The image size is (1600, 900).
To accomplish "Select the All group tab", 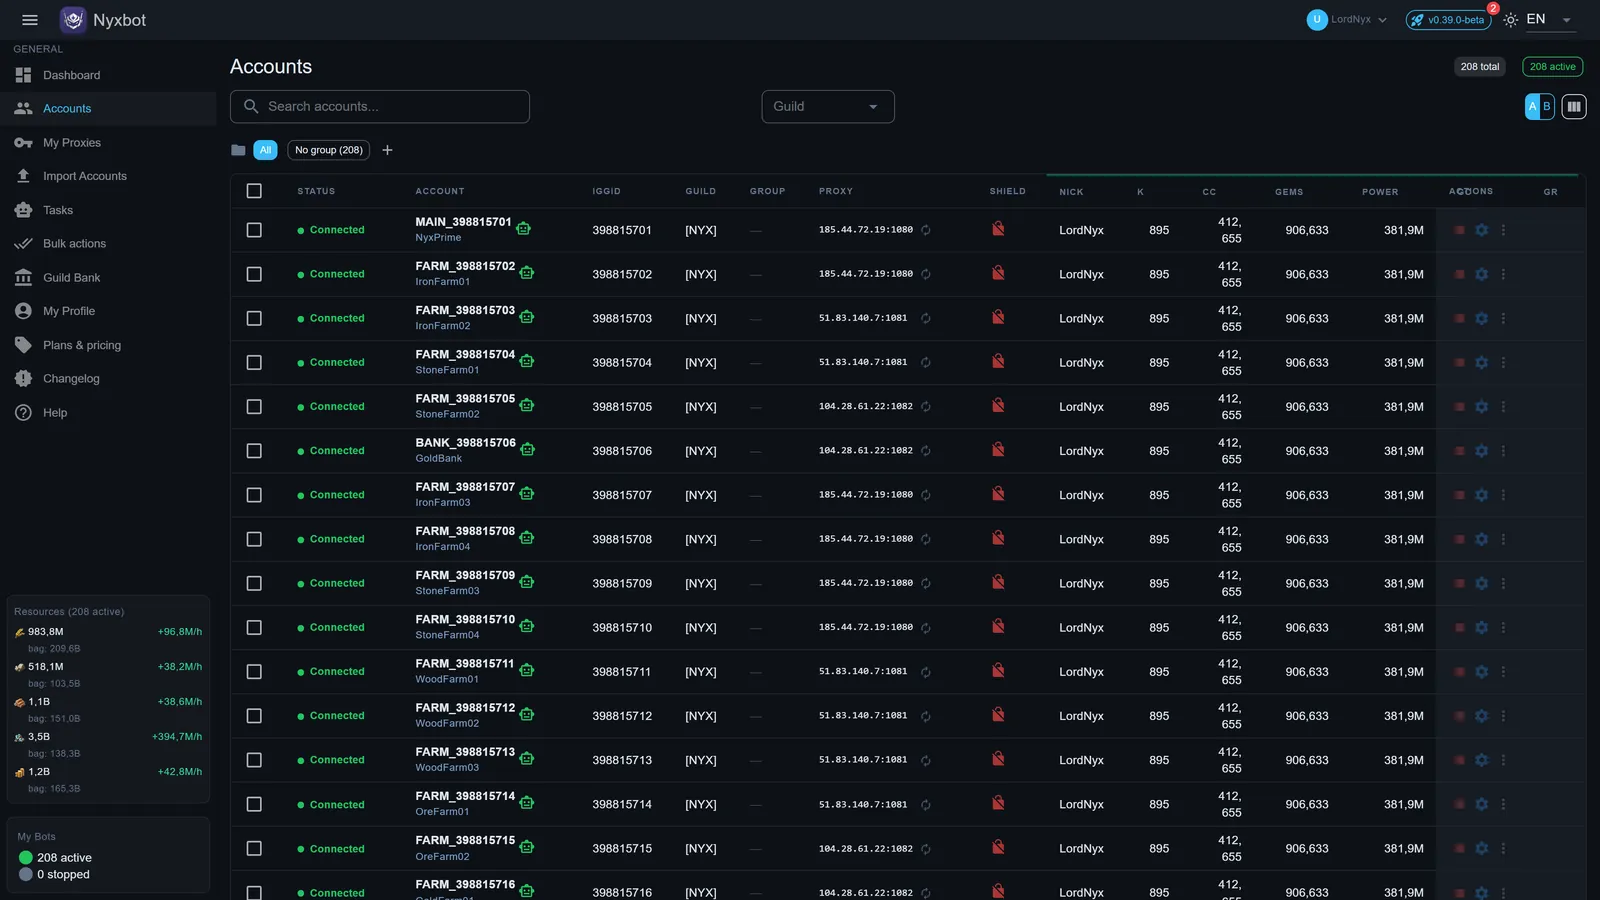I will click(x=265, y=150).
